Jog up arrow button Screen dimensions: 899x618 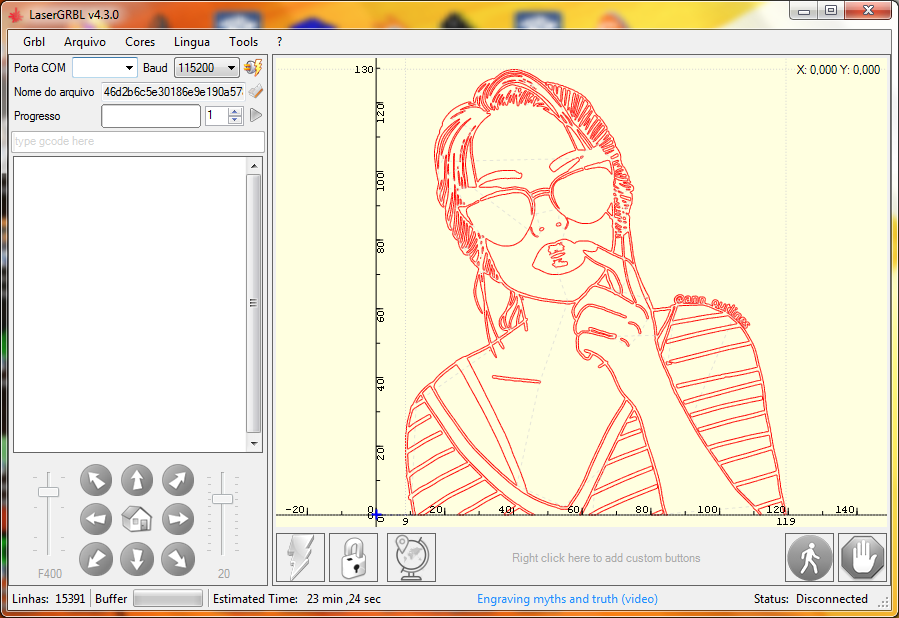coord(137,480)
